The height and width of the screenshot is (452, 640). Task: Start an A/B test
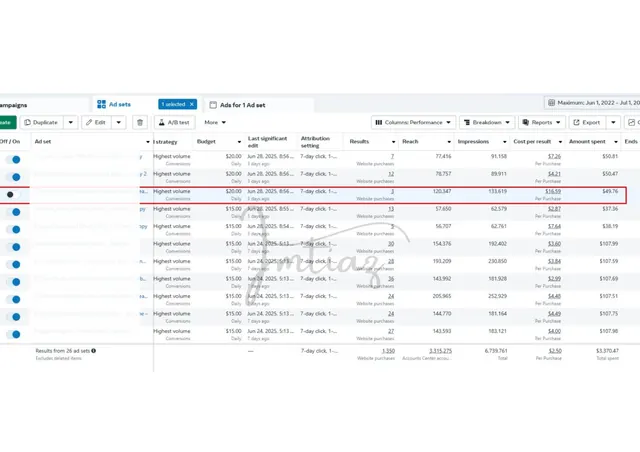174,122
